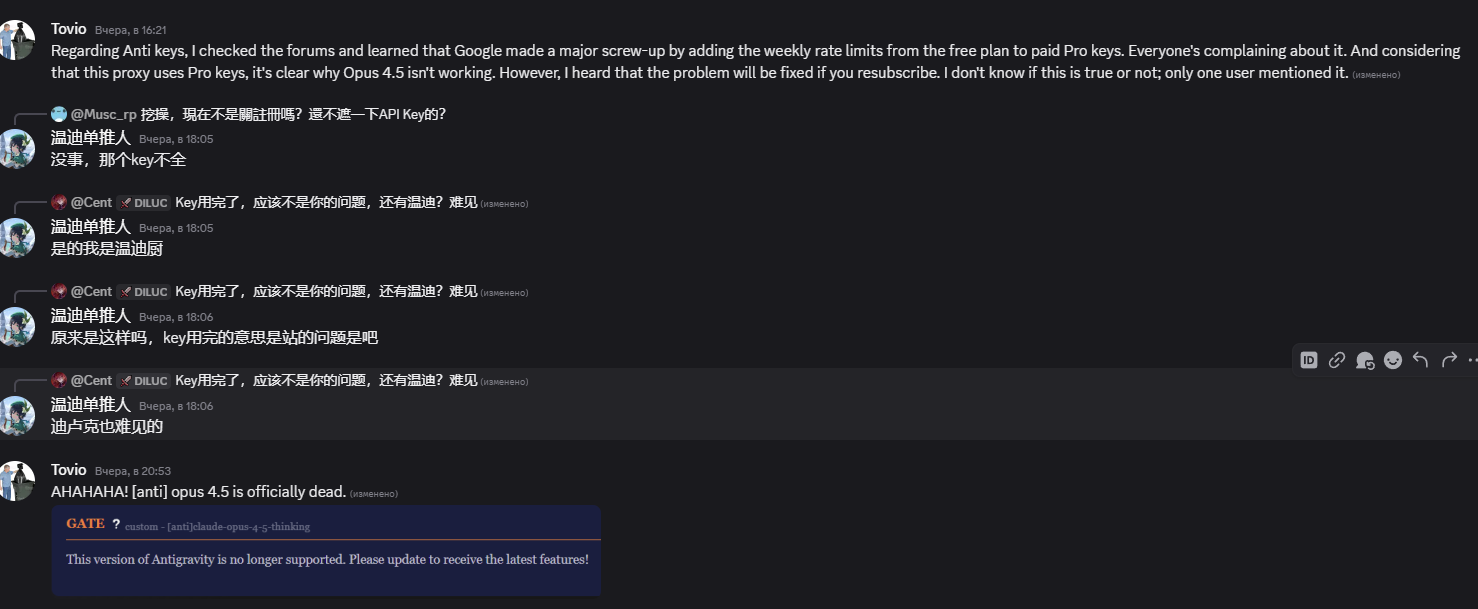This screenshot has height=609, width=1478.
Task: Click Tovio's avatar on the first message
Action: tap(17, 39)
